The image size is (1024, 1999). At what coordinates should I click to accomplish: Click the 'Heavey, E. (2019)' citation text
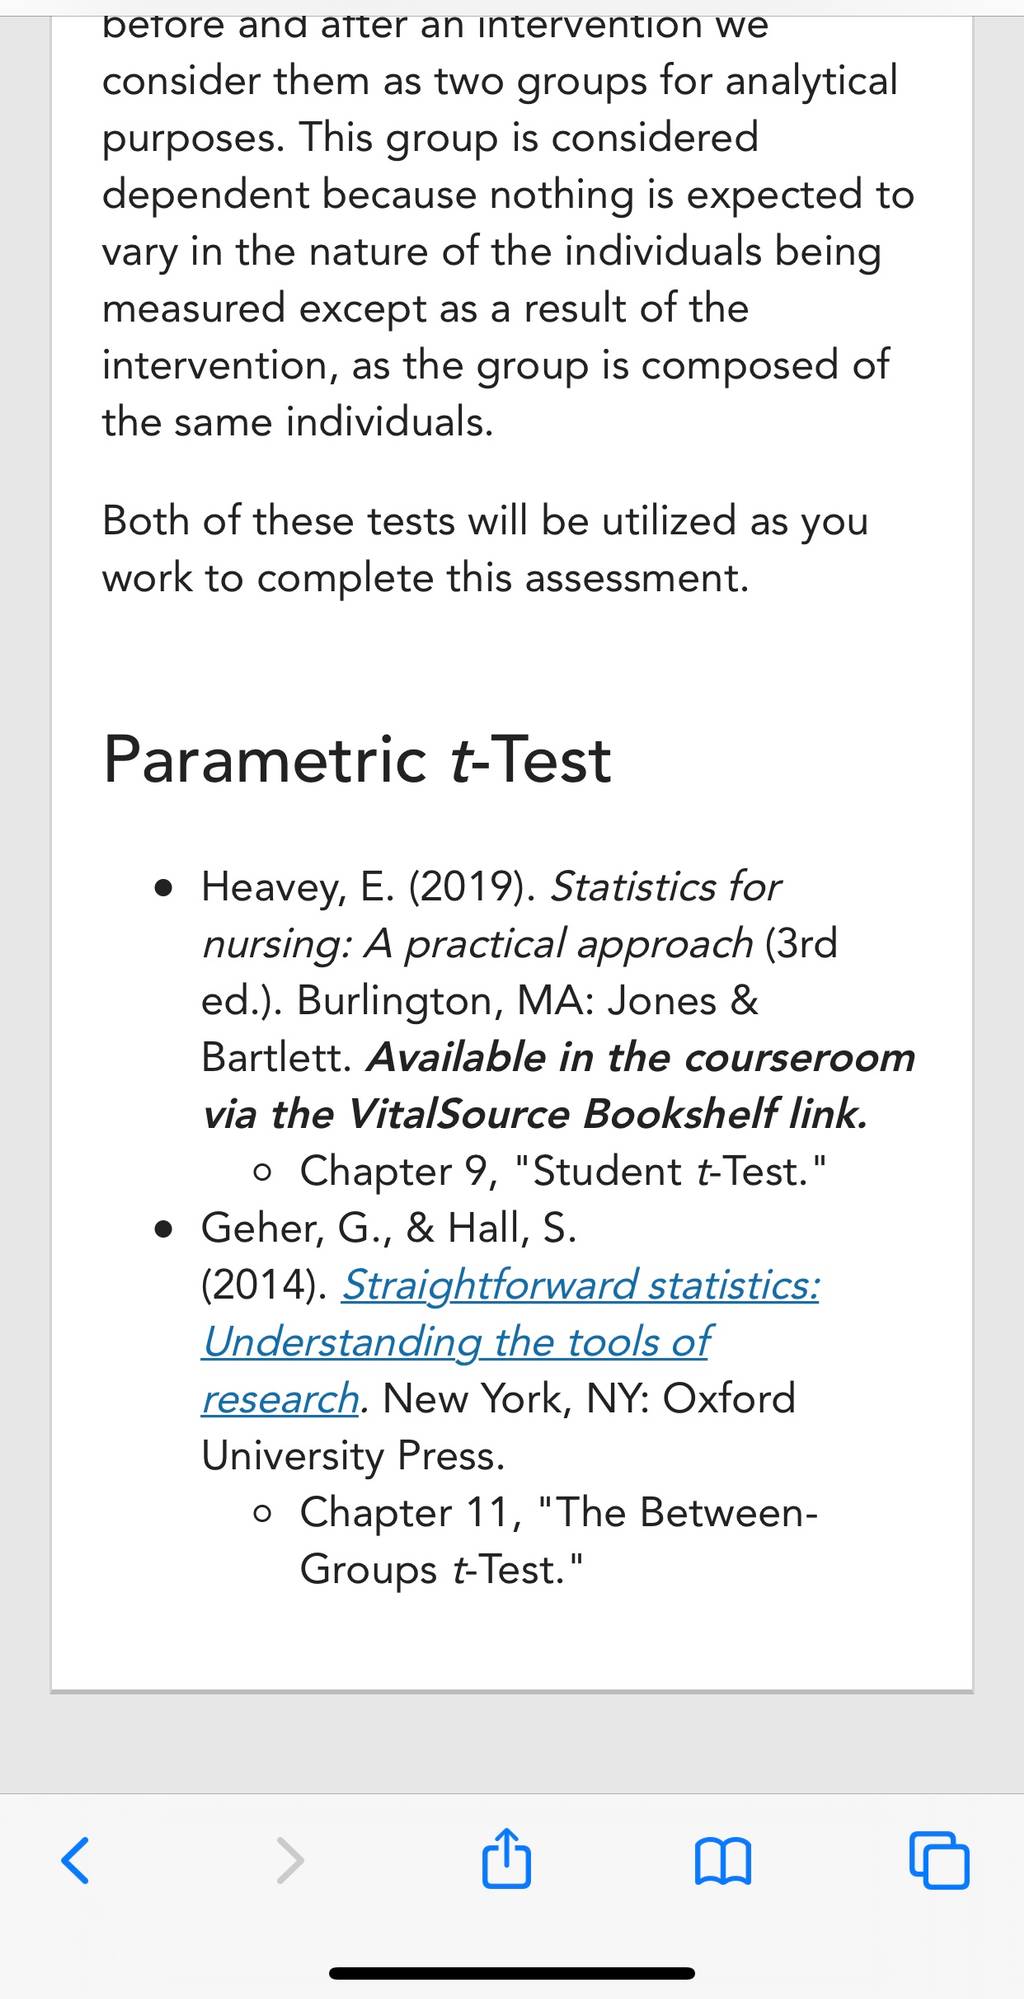(x=369, y=887)
